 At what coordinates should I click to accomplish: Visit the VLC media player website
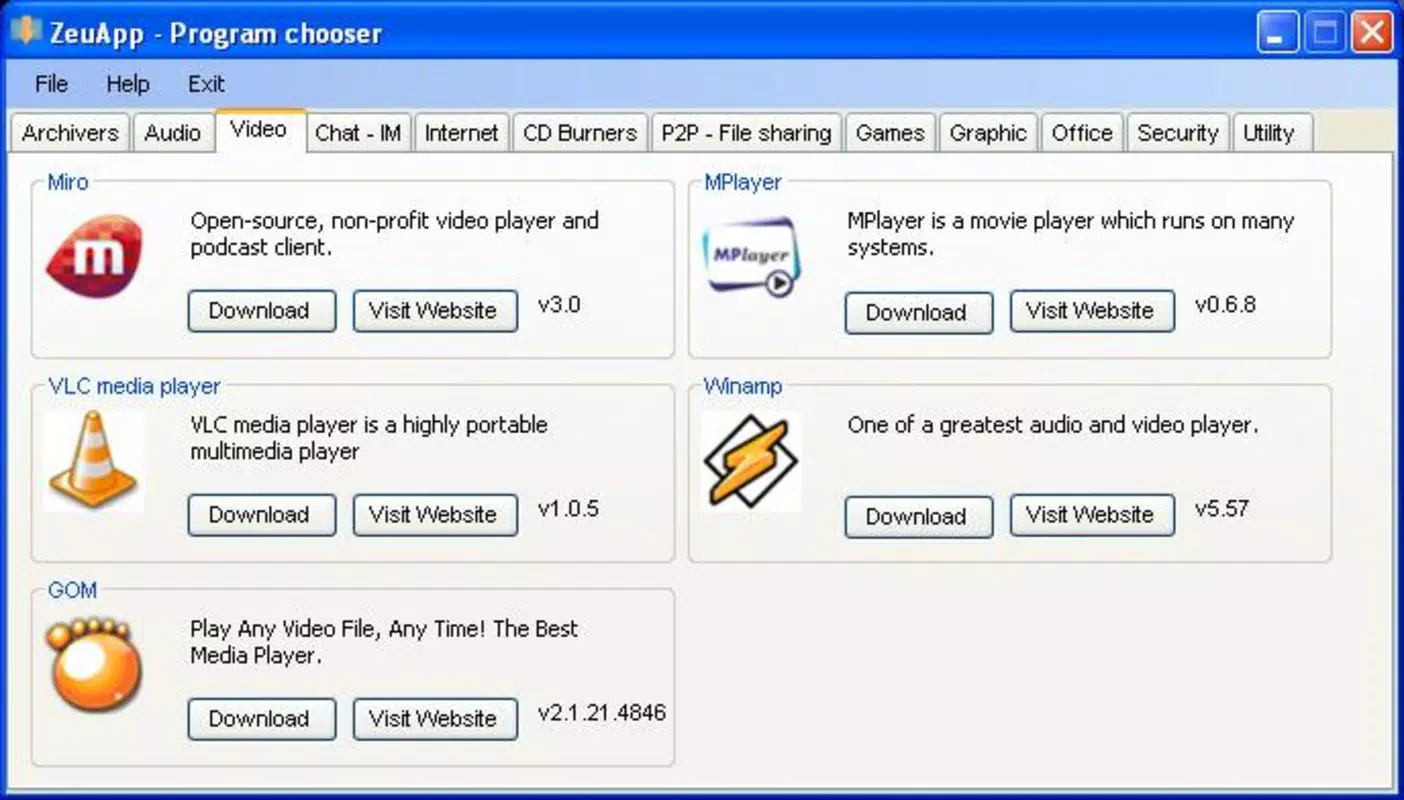[x=435, y=515]
